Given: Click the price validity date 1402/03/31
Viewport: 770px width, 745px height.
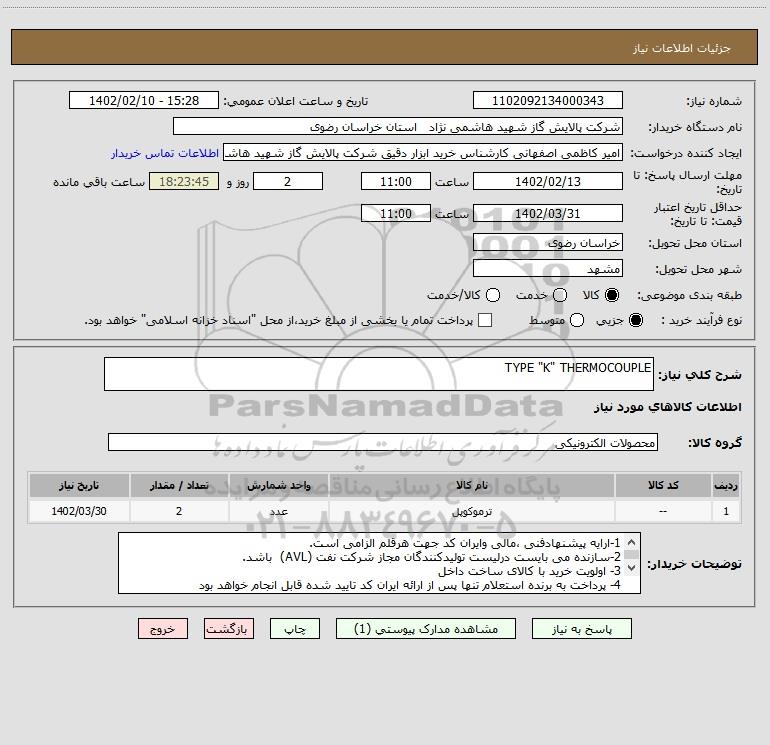Looking at the screenshot, I should pos(548,213).
